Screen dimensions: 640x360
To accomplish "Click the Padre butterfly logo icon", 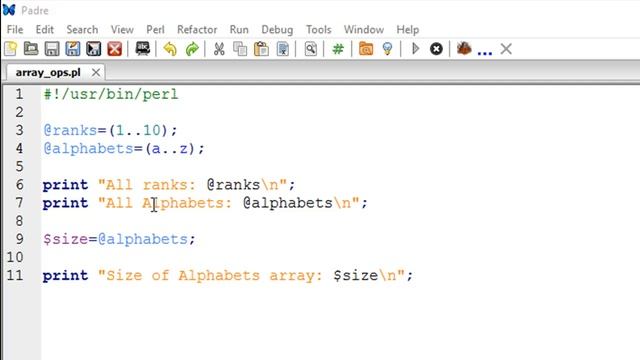I will 9,10.
